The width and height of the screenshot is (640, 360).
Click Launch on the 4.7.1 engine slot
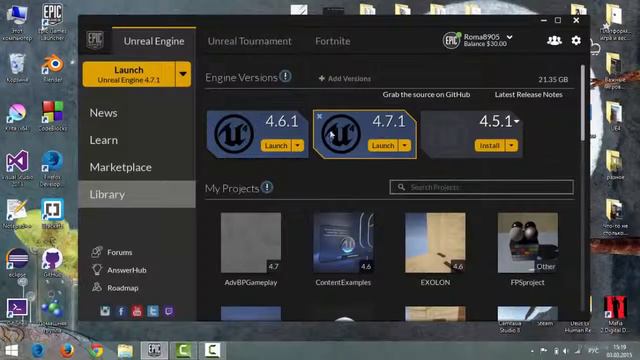(383, 145)
